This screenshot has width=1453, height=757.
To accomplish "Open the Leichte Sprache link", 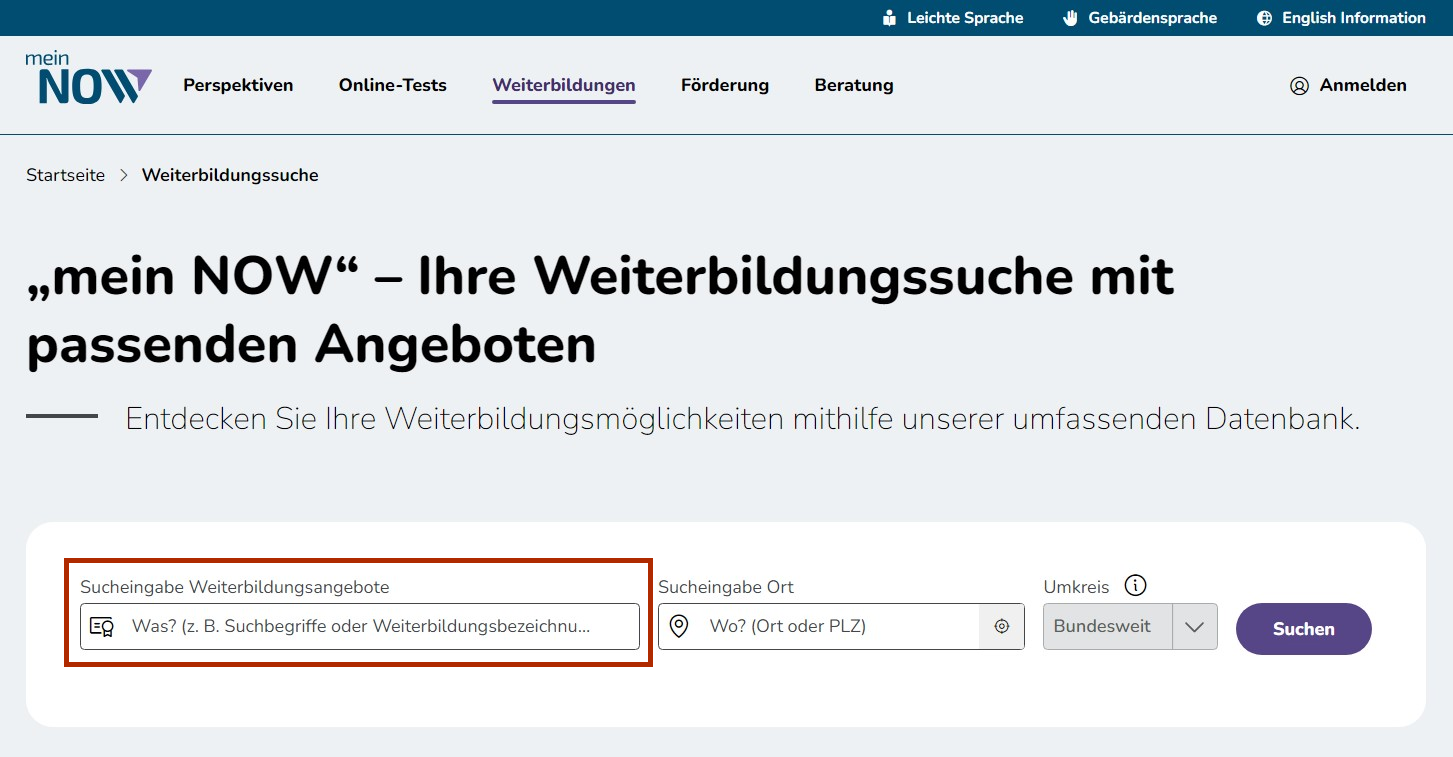I will pyautogui.click(x=953, y=18).
